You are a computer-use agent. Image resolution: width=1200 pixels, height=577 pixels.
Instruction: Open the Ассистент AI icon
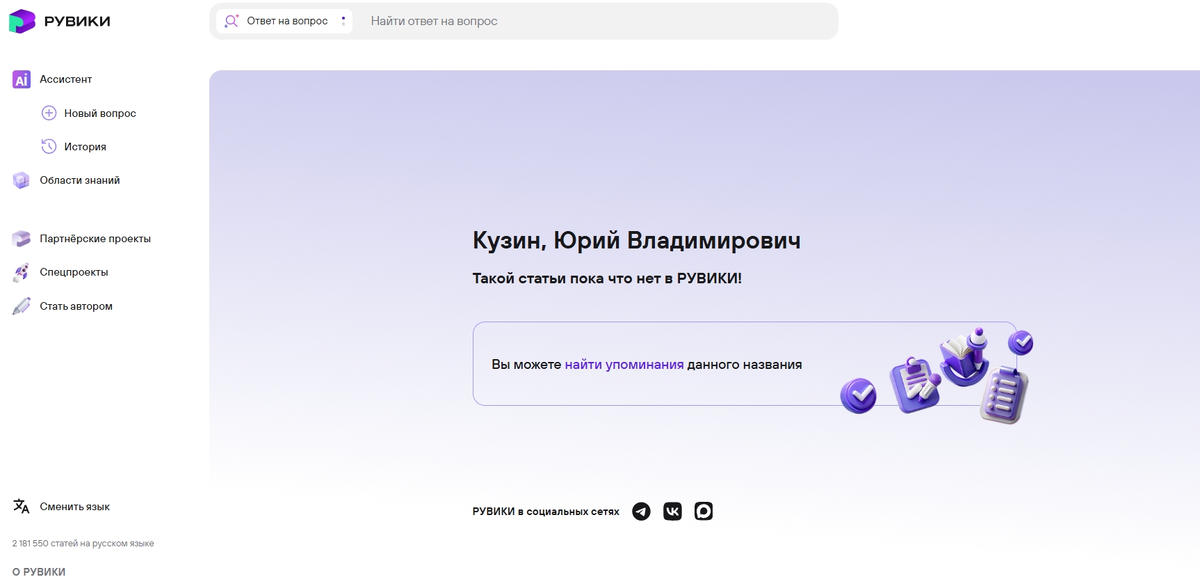pos(21,79)
